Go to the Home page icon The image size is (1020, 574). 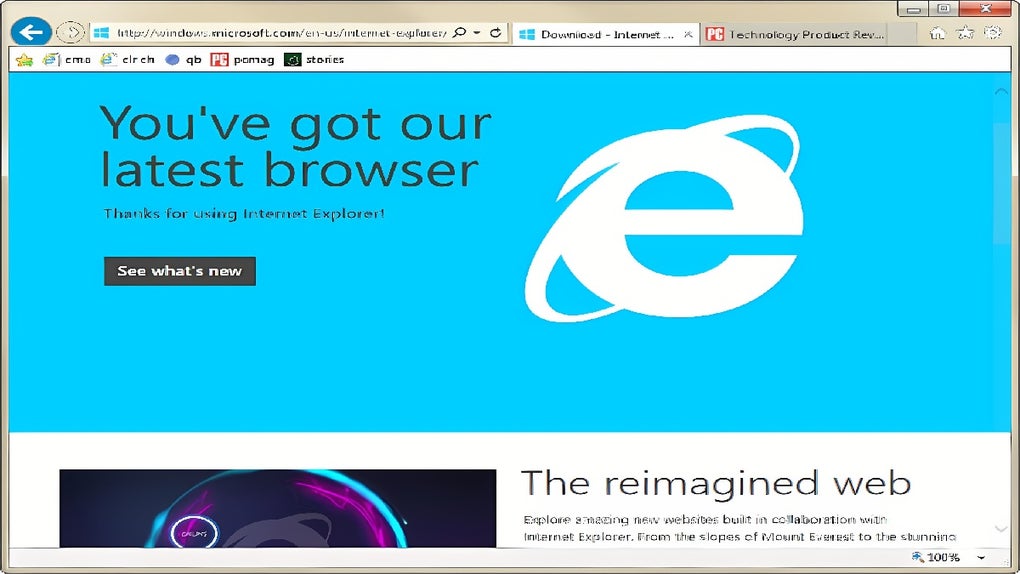[937, 33]
